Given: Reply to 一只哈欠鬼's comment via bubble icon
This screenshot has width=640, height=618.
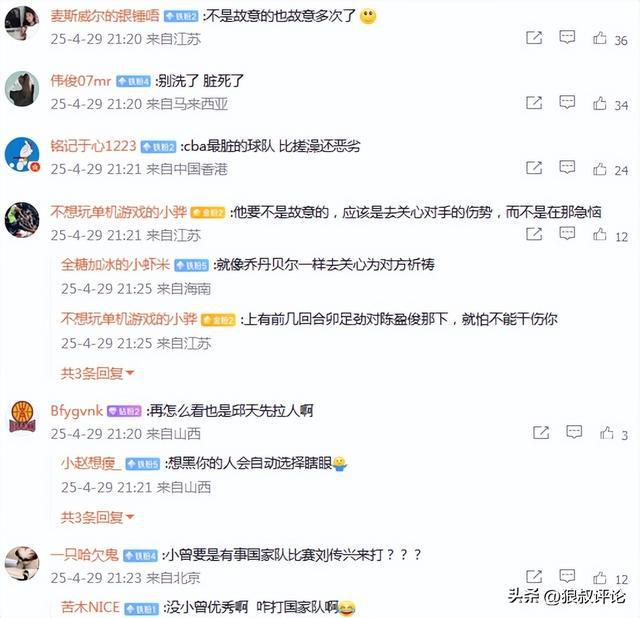Looking at the screenshot, I should [x=567, y=576].
